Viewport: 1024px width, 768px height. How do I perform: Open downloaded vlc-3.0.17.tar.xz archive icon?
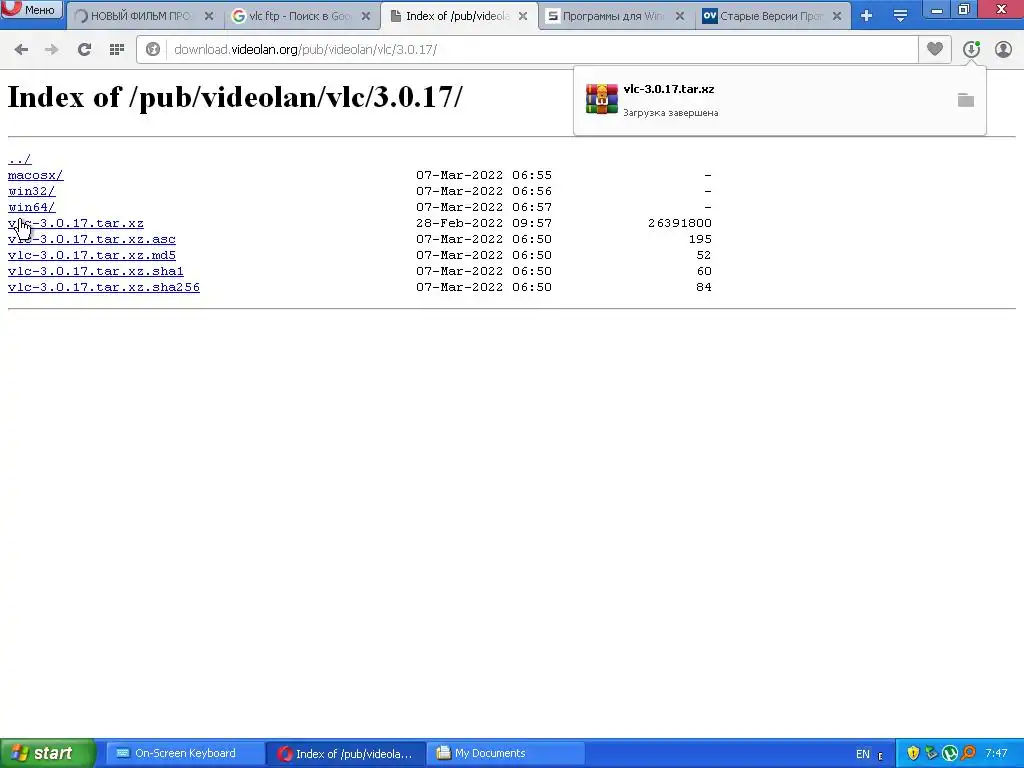[601, 99]
